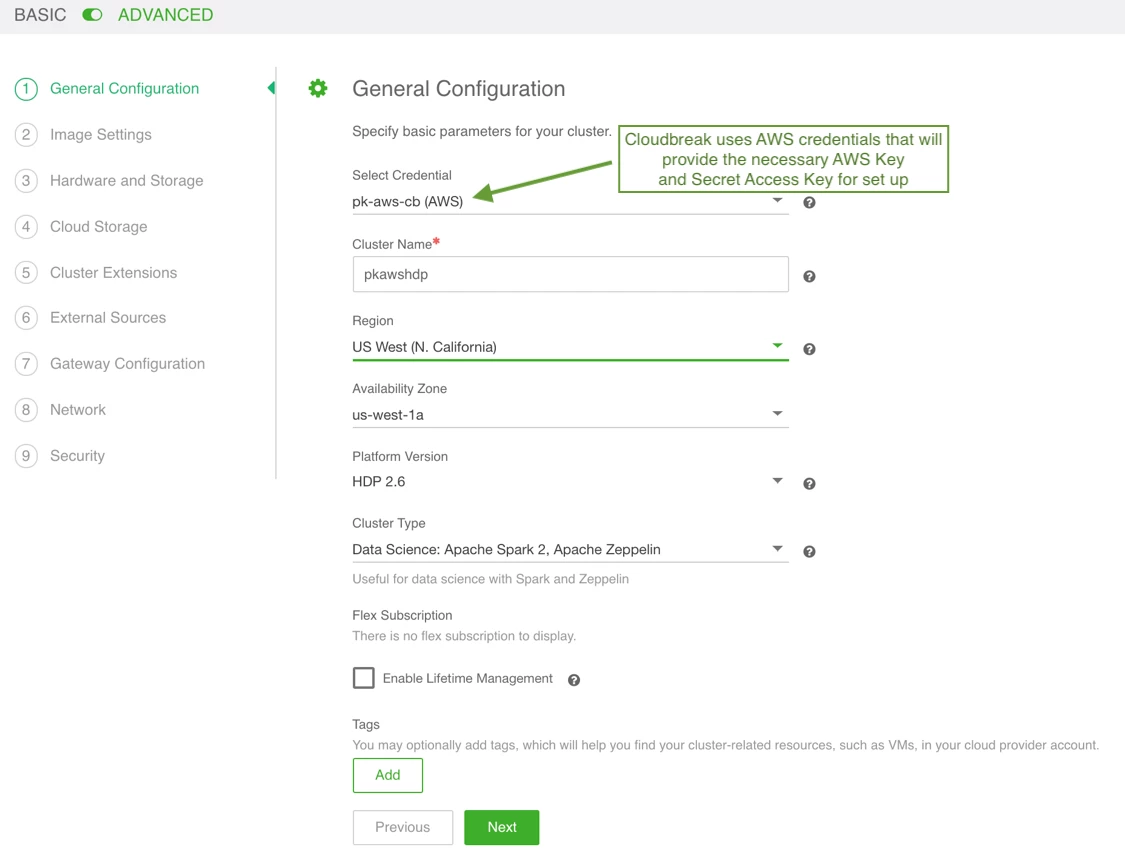Click the 'Useful for data science' description text
This screenshot has width=1125, height=864.
pos(490,579)
